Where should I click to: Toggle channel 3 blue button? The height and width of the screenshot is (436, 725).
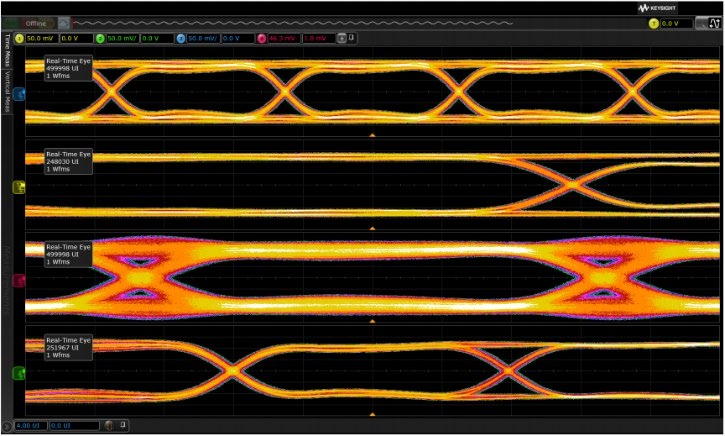181,38
